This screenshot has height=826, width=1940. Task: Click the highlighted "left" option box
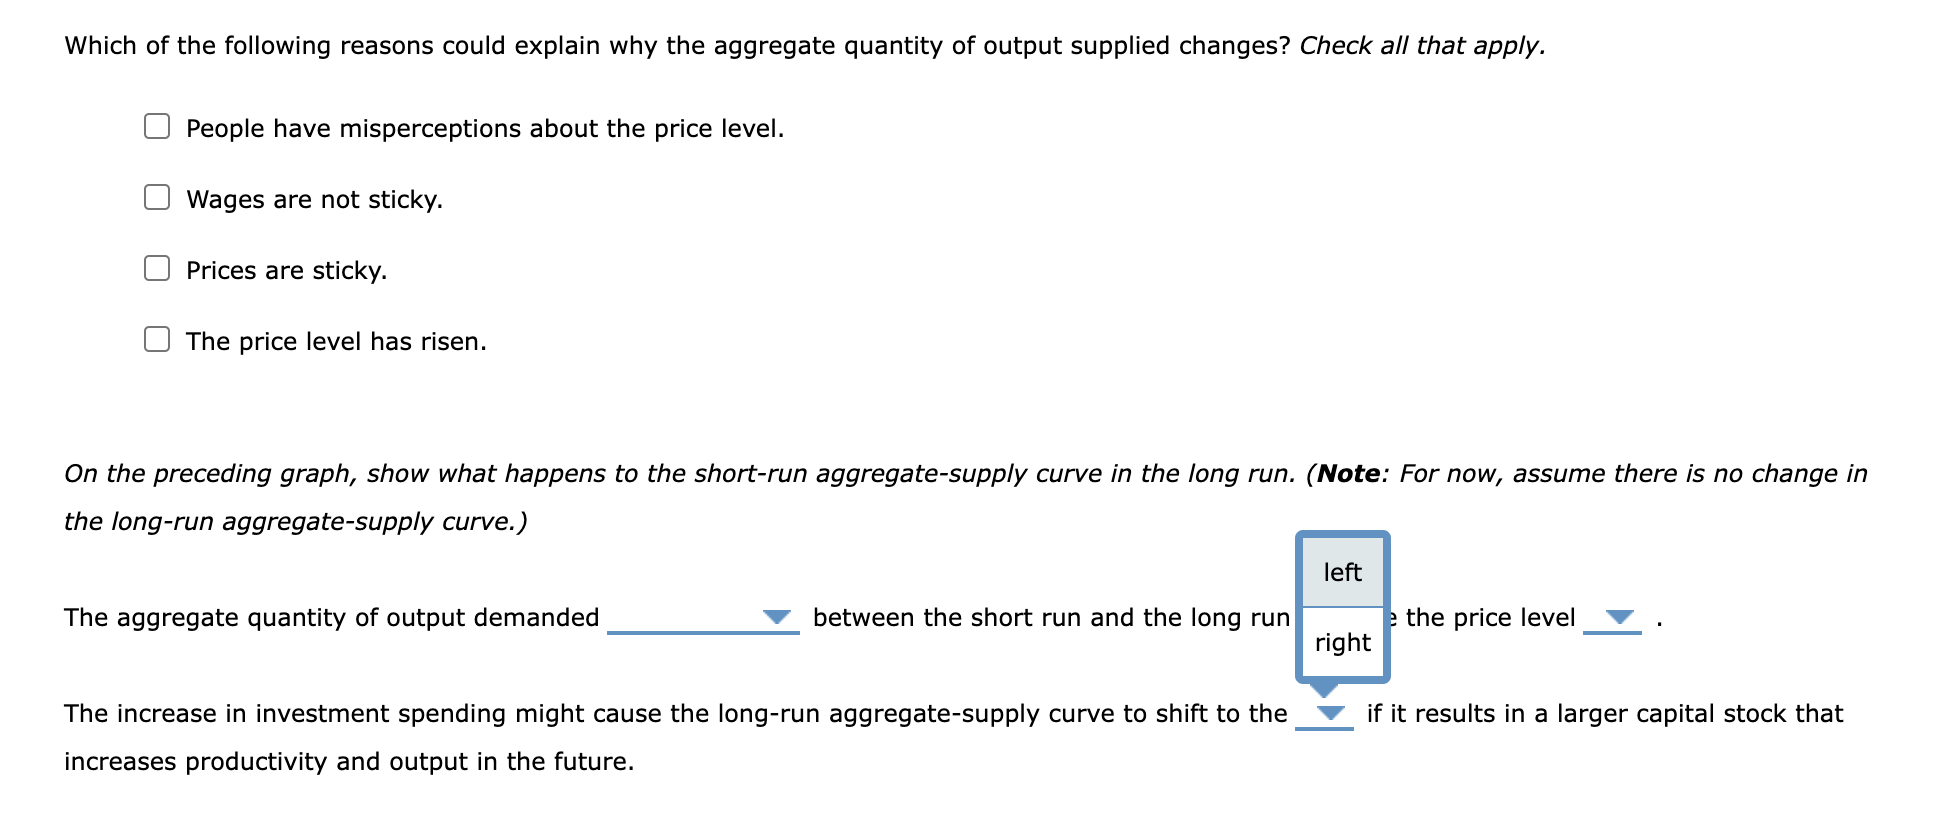click(1342, 572)
